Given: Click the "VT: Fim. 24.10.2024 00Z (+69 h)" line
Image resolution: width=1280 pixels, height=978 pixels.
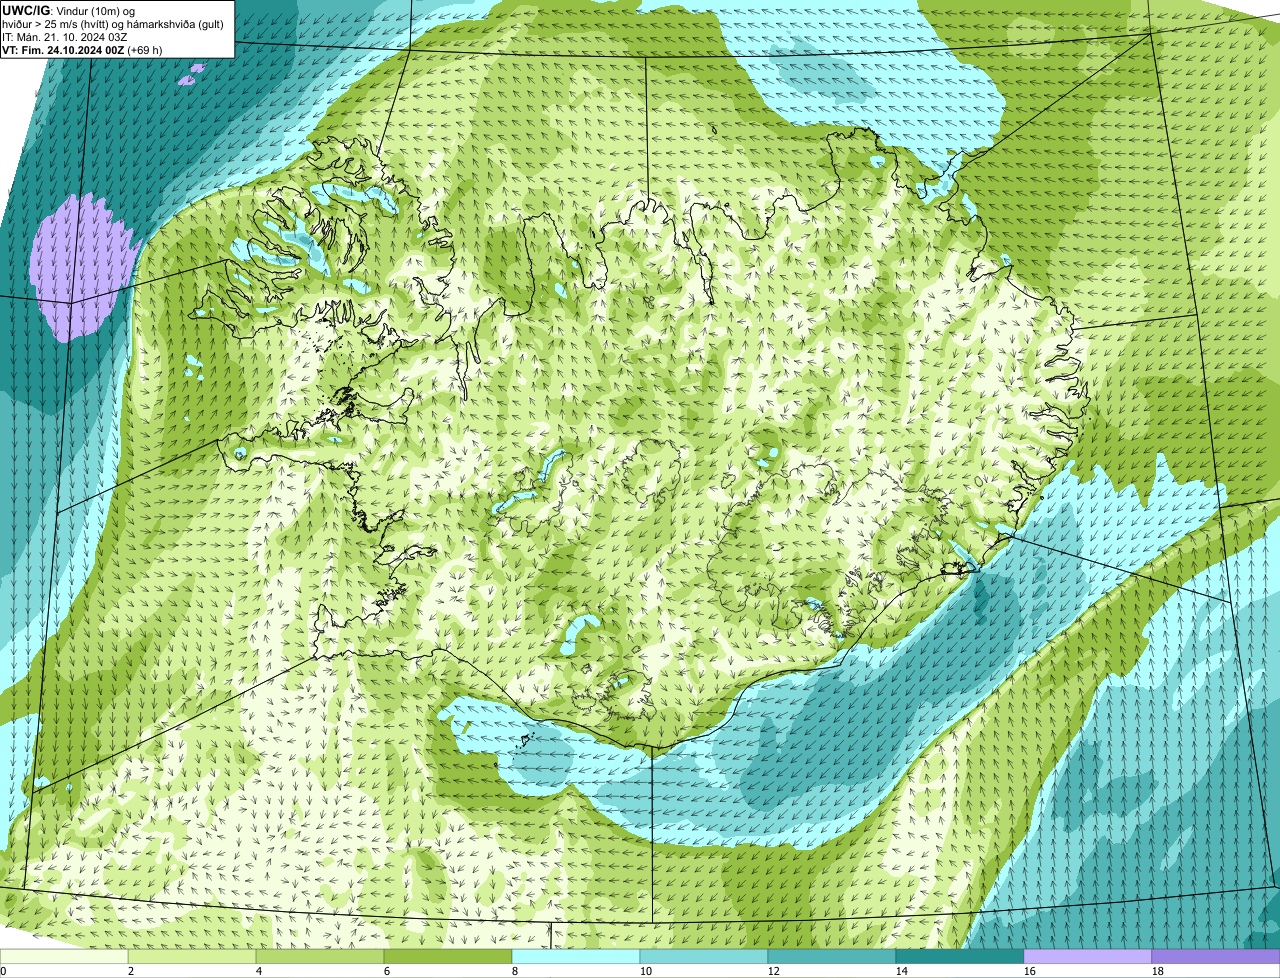Looking at the screenshot, I should (x=82, y=49).
